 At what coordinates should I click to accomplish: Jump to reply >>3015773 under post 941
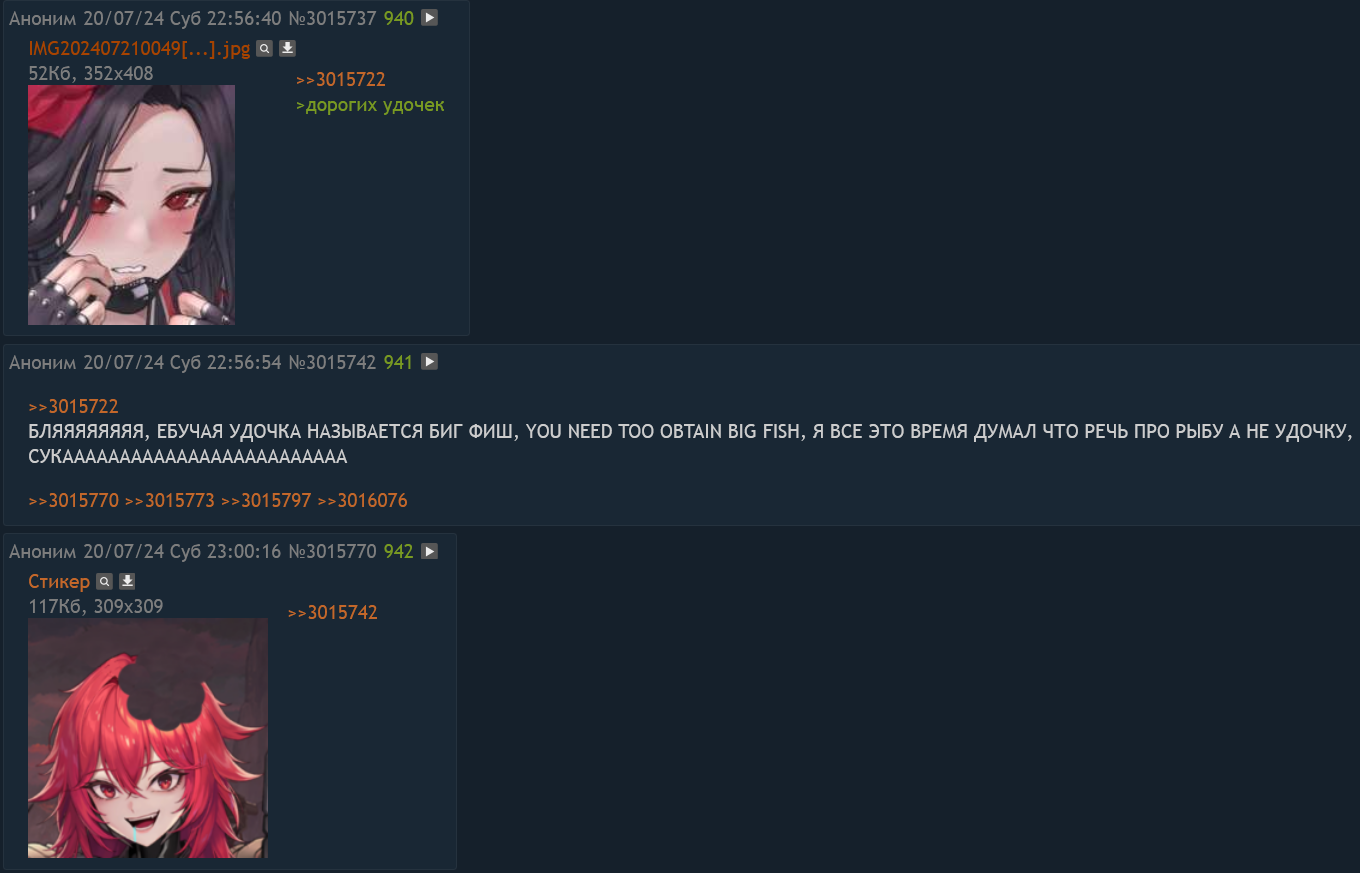(x=170, y=500)
